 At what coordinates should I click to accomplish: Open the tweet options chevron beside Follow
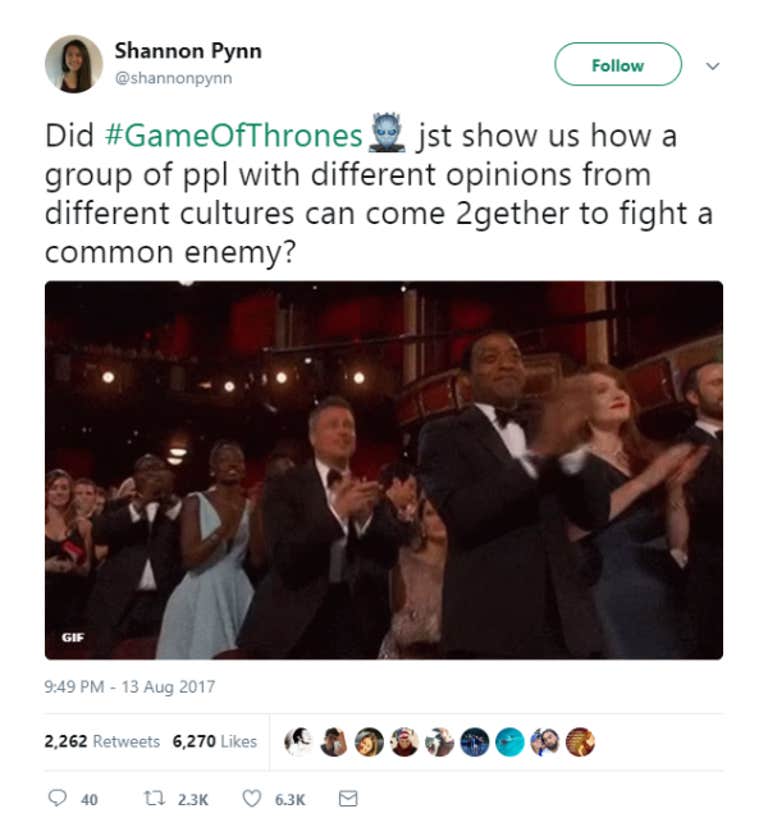click(713, 66)
